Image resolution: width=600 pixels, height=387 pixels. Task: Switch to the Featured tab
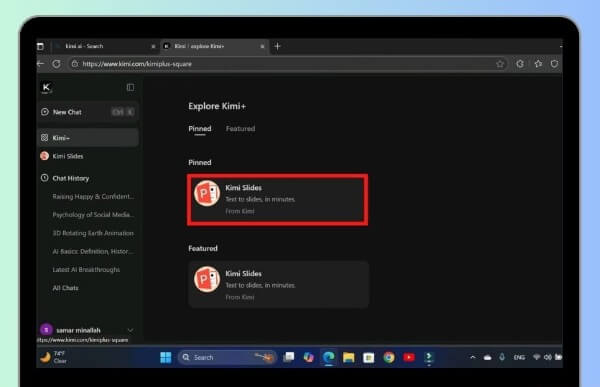tap(240, 129)
